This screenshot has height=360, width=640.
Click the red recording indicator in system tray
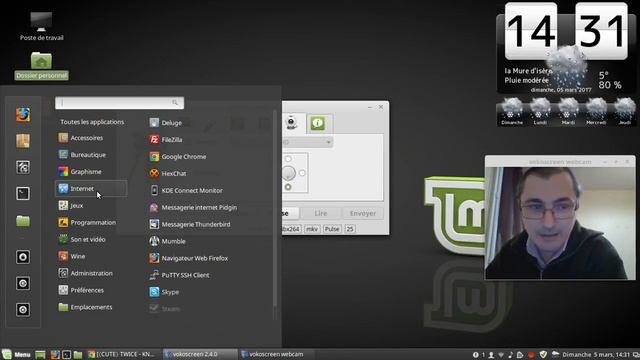pyautogui.click(x=531, y=355)
